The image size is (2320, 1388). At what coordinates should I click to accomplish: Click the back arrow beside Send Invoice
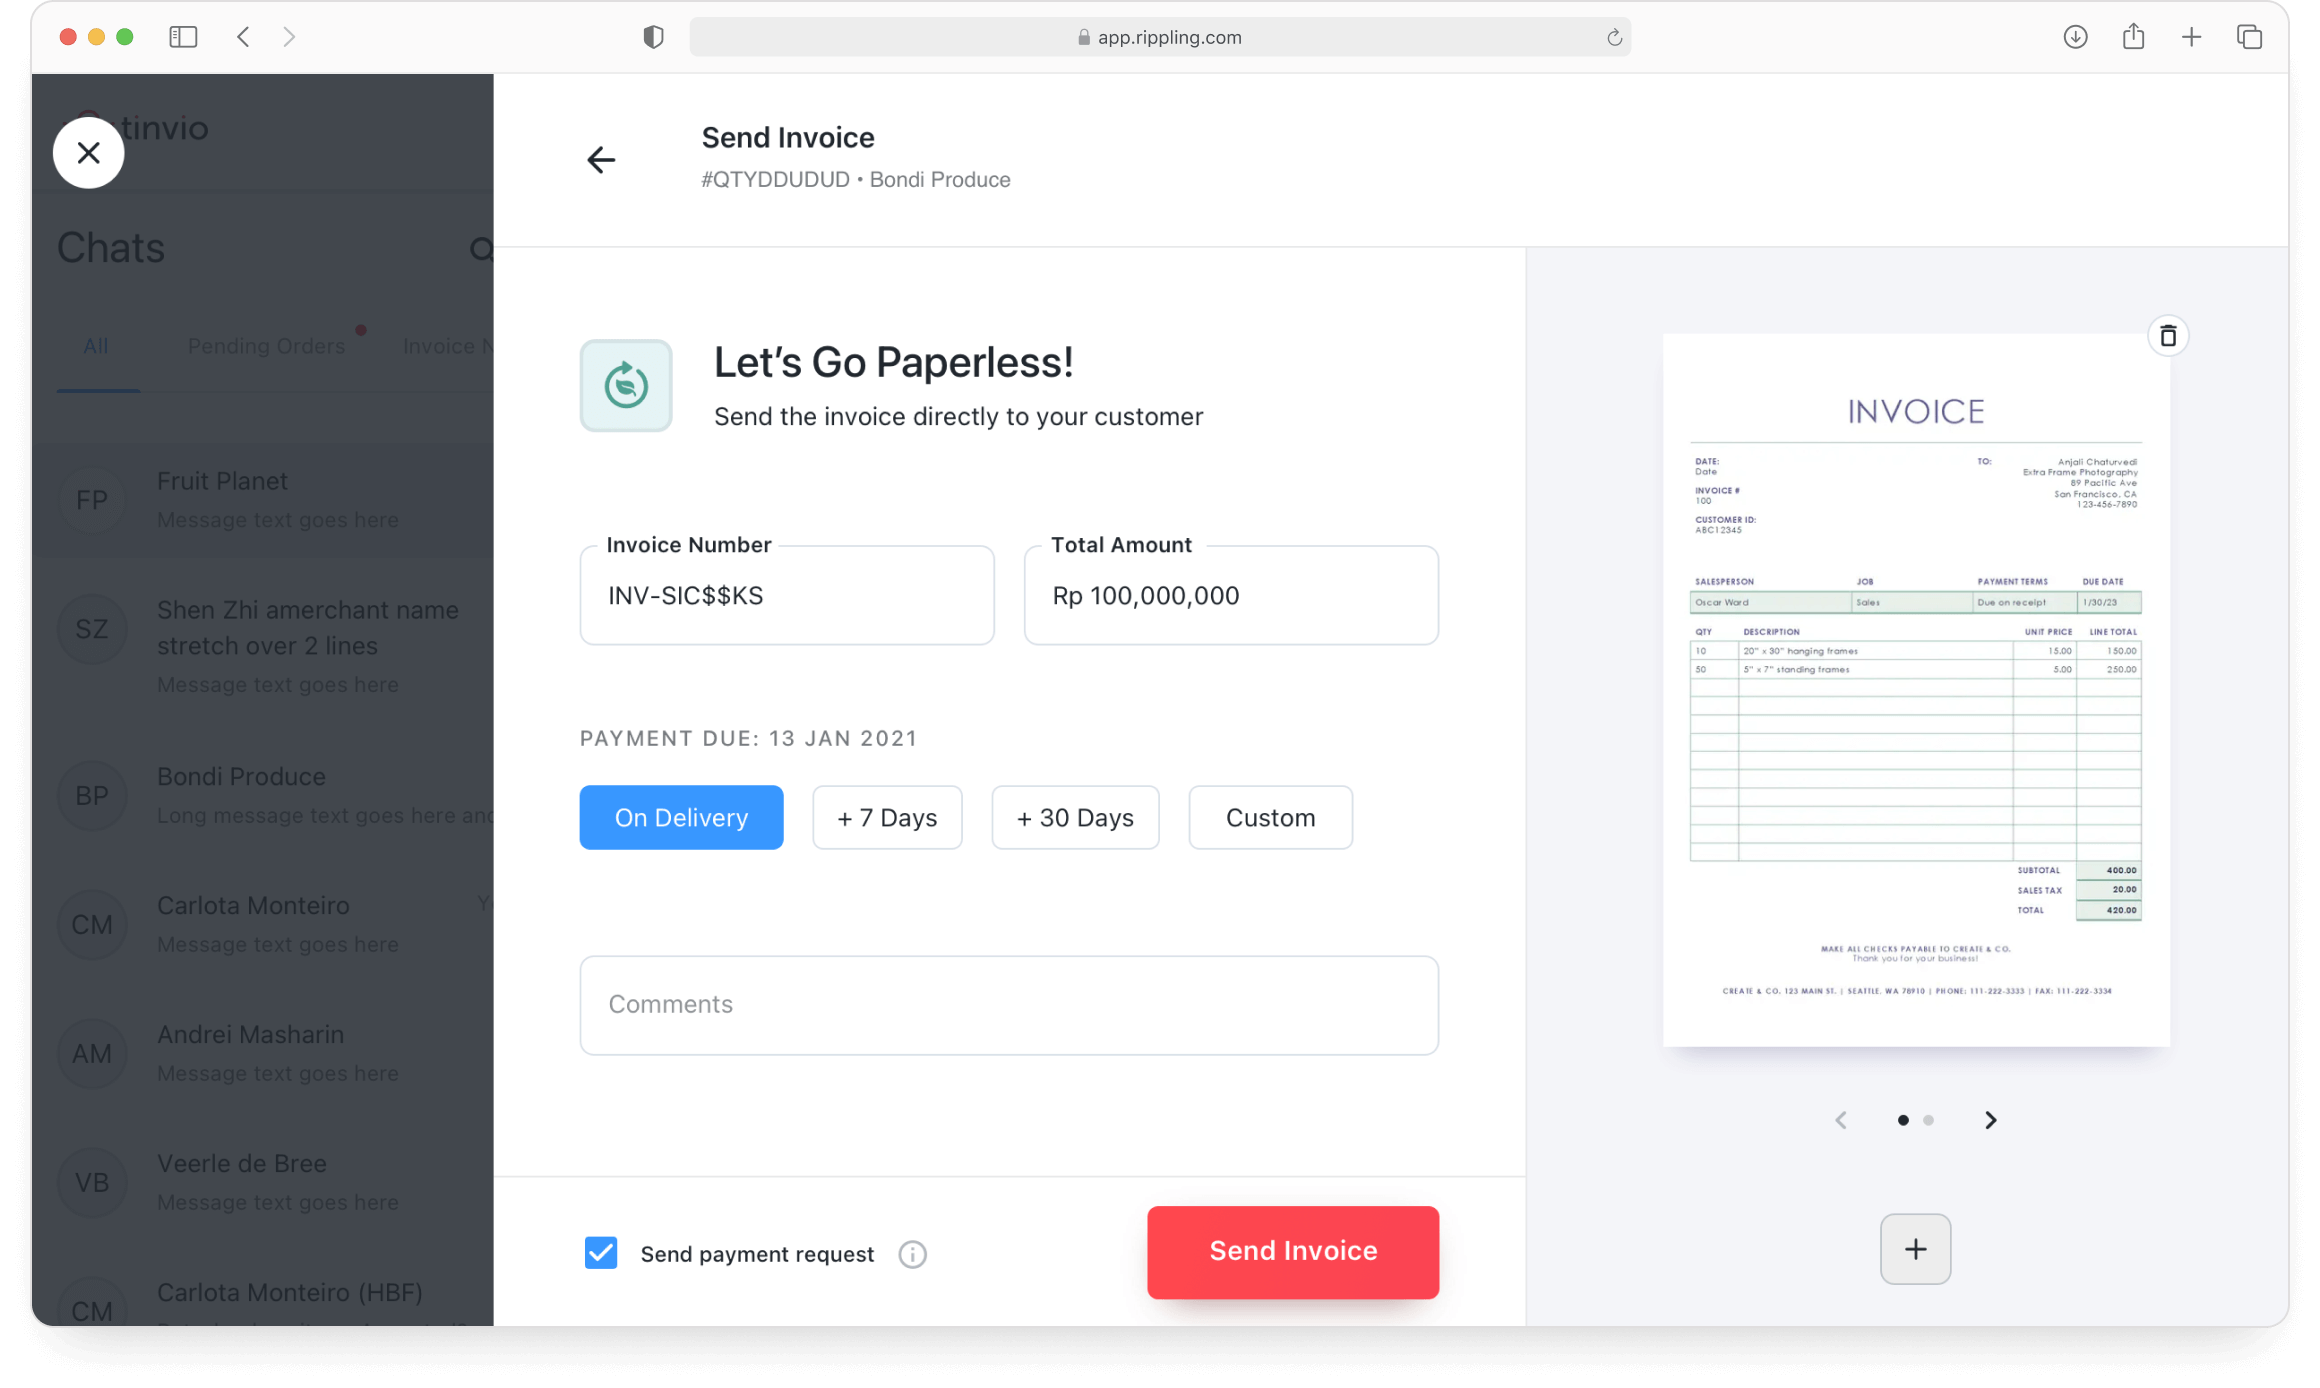601,160
